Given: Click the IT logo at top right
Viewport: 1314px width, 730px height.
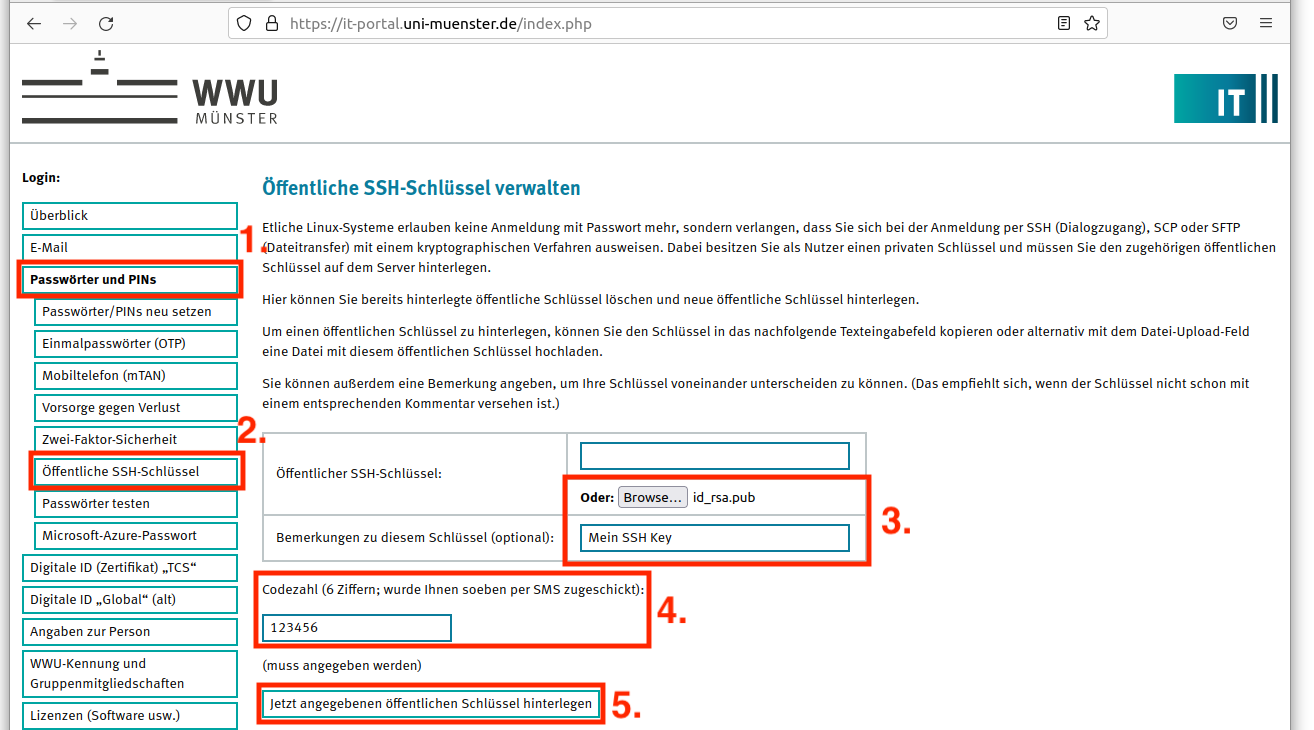Looking at the screenshot, I should pyautogui.click(x=1225, y=98).
